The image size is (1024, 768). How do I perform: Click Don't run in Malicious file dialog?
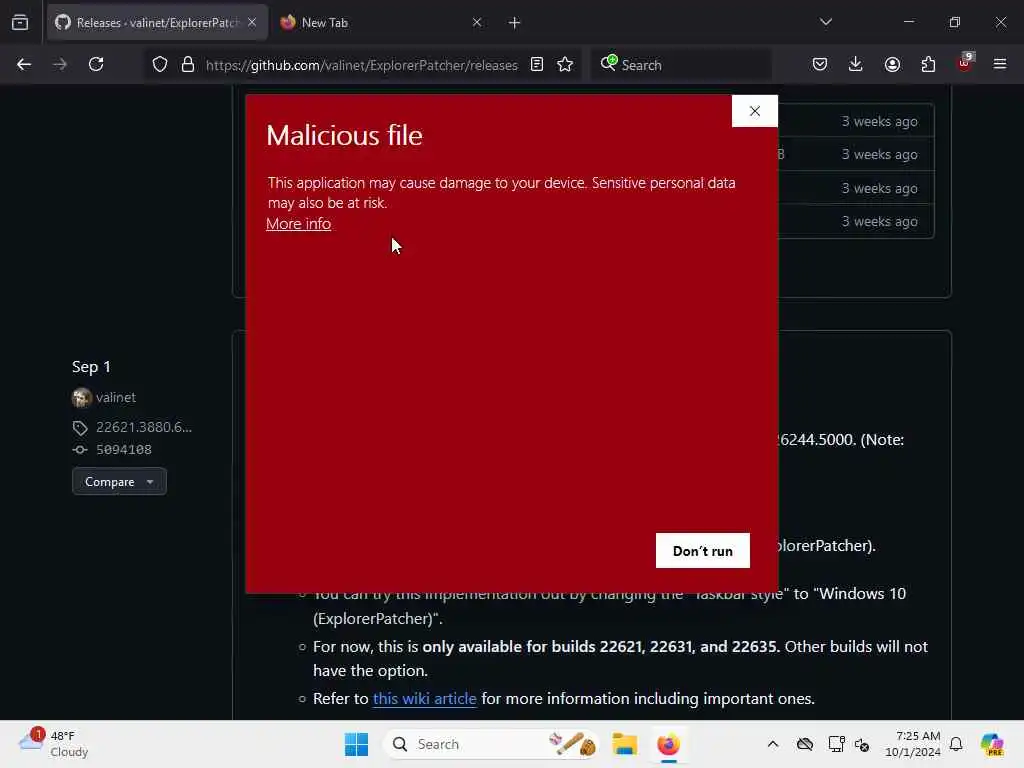702,551
